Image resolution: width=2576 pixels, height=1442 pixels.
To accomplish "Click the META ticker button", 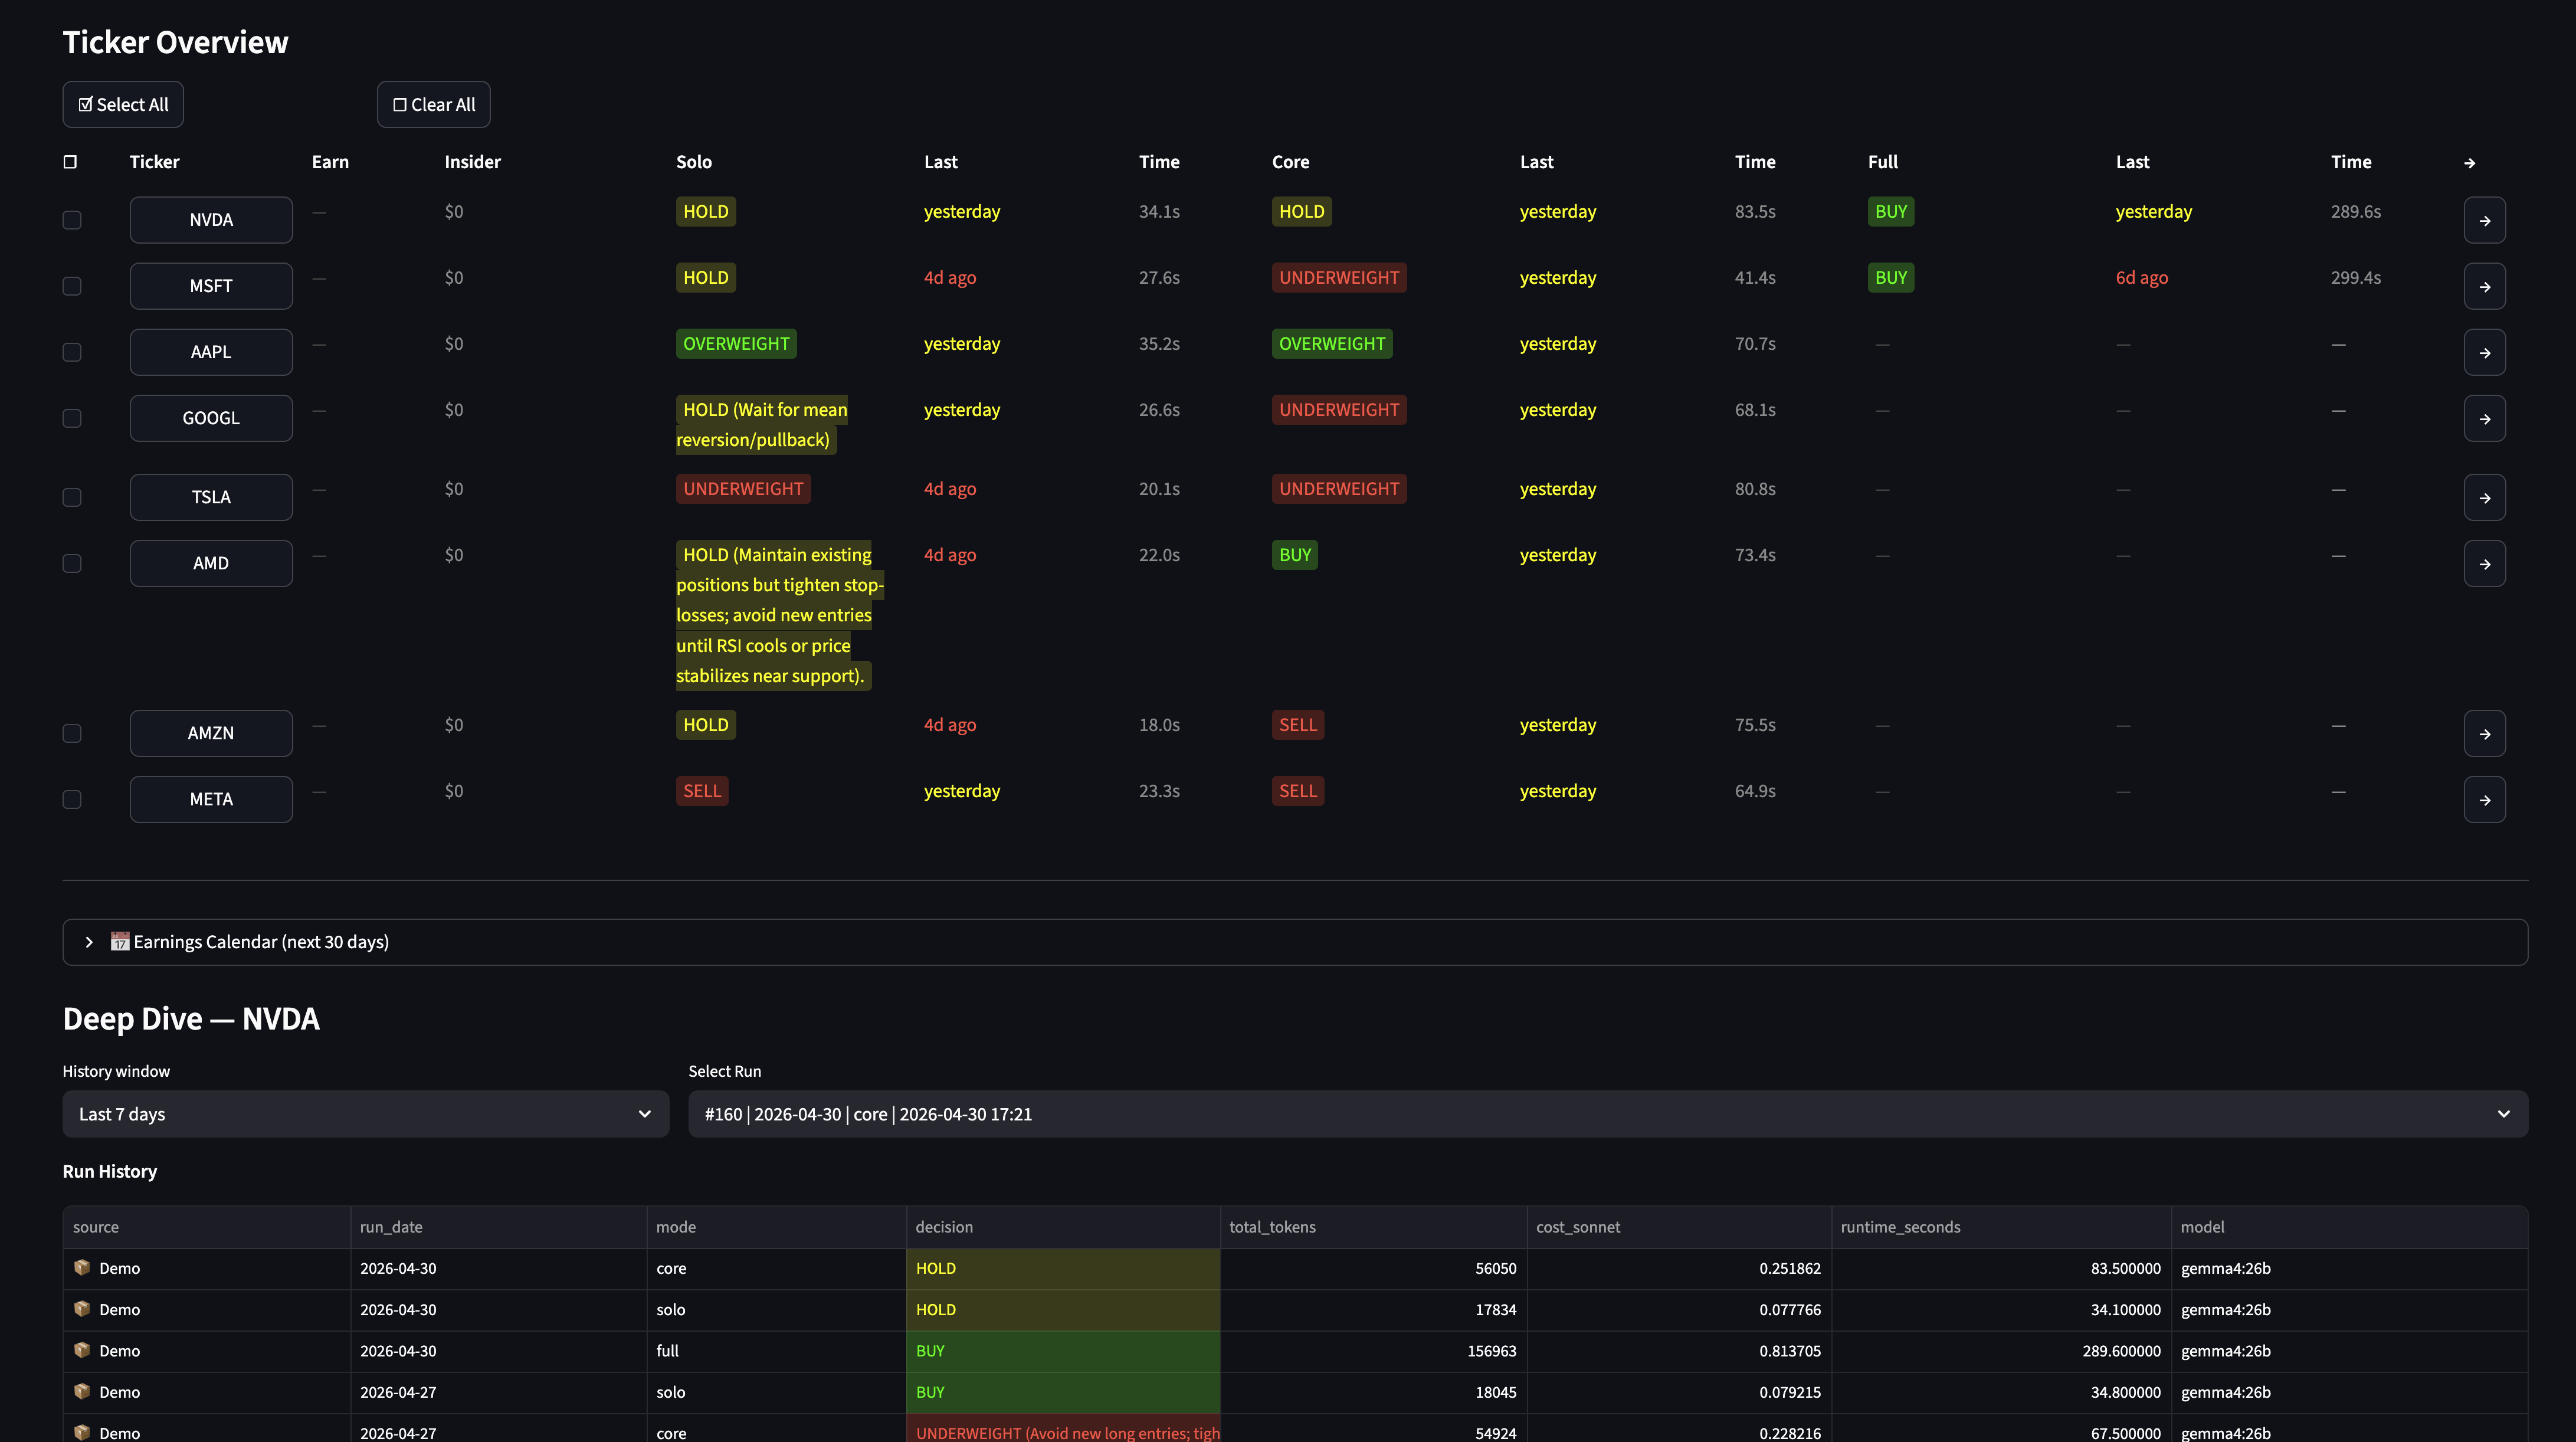I will (211, 799).
